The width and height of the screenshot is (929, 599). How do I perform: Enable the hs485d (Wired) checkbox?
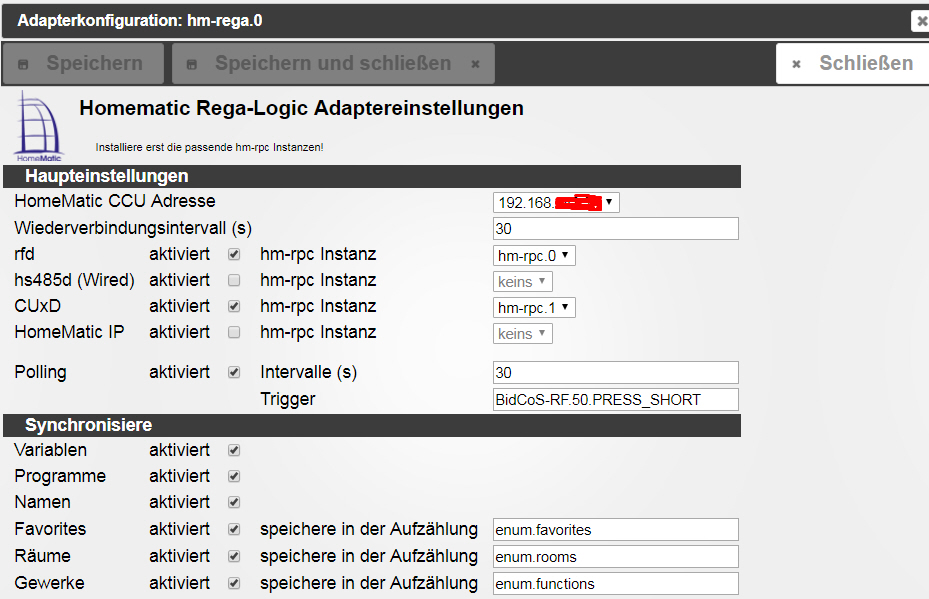[x=234, y=281]
